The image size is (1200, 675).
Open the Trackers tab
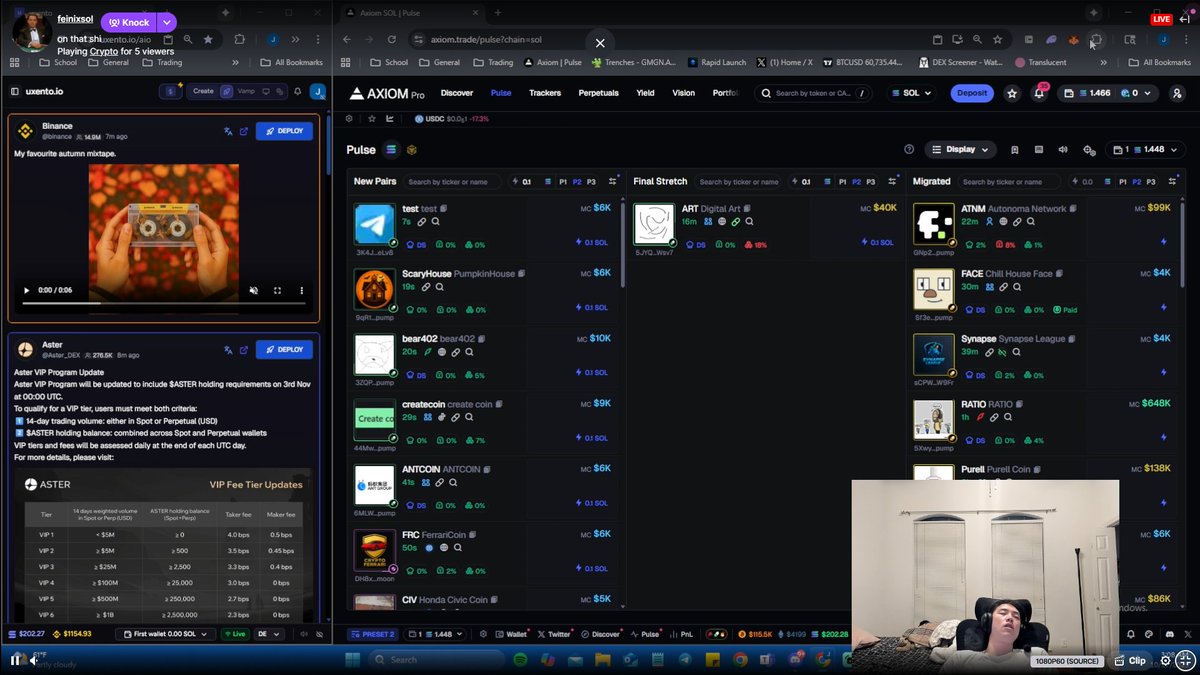click(545, 93)
